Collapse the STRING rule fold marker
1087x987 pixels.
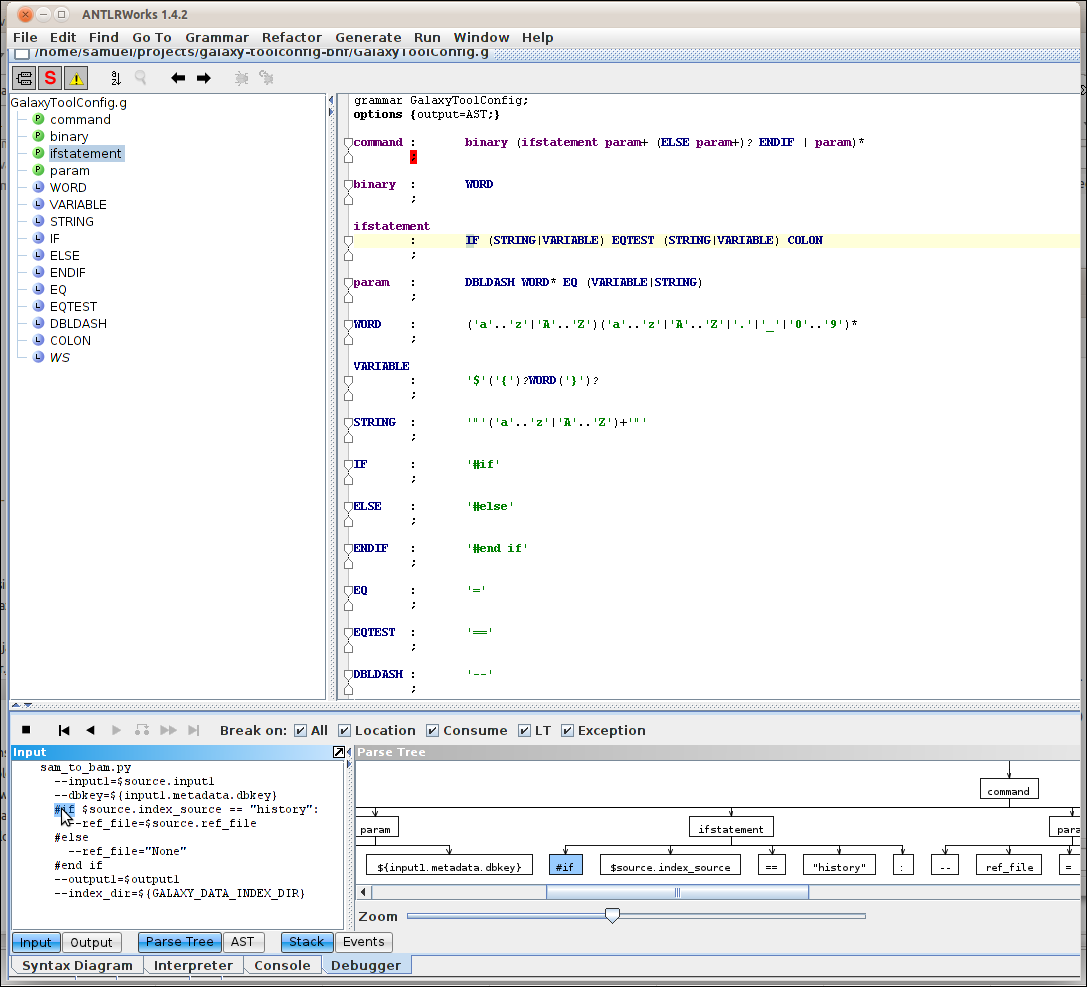pyautogui.click(x=348, y=423)
